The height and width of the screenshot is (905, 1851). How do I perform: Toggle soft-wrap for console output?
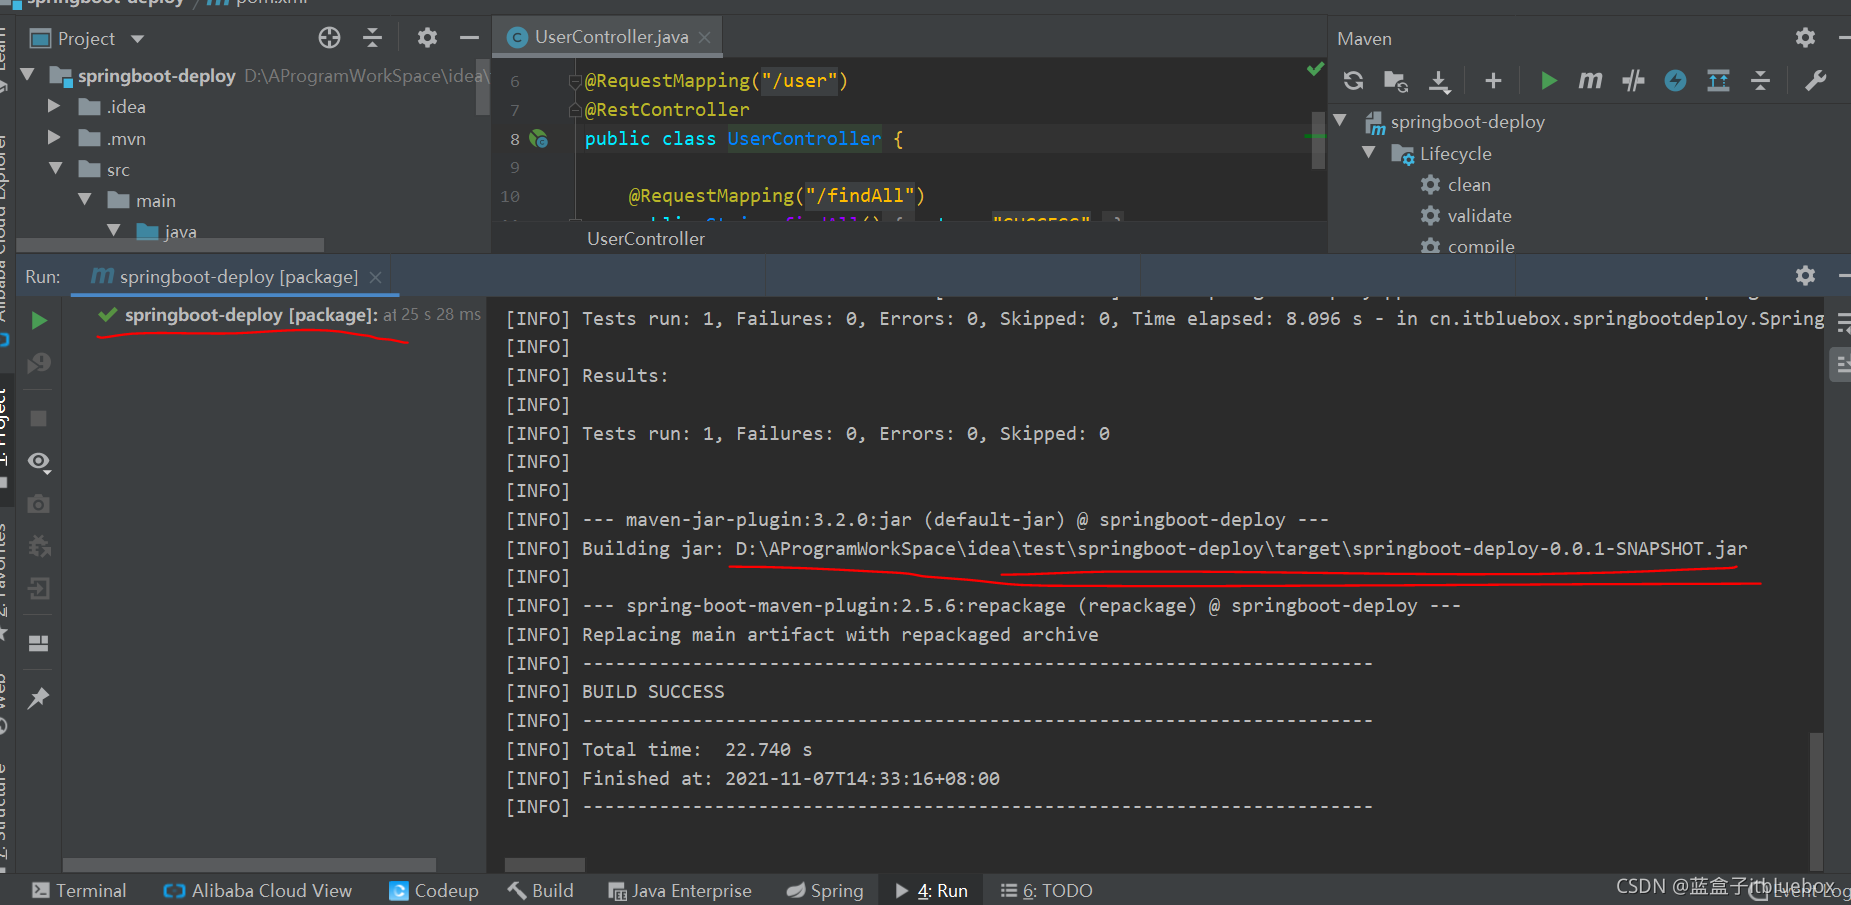pyautogui.click(x=1842, y=323)
